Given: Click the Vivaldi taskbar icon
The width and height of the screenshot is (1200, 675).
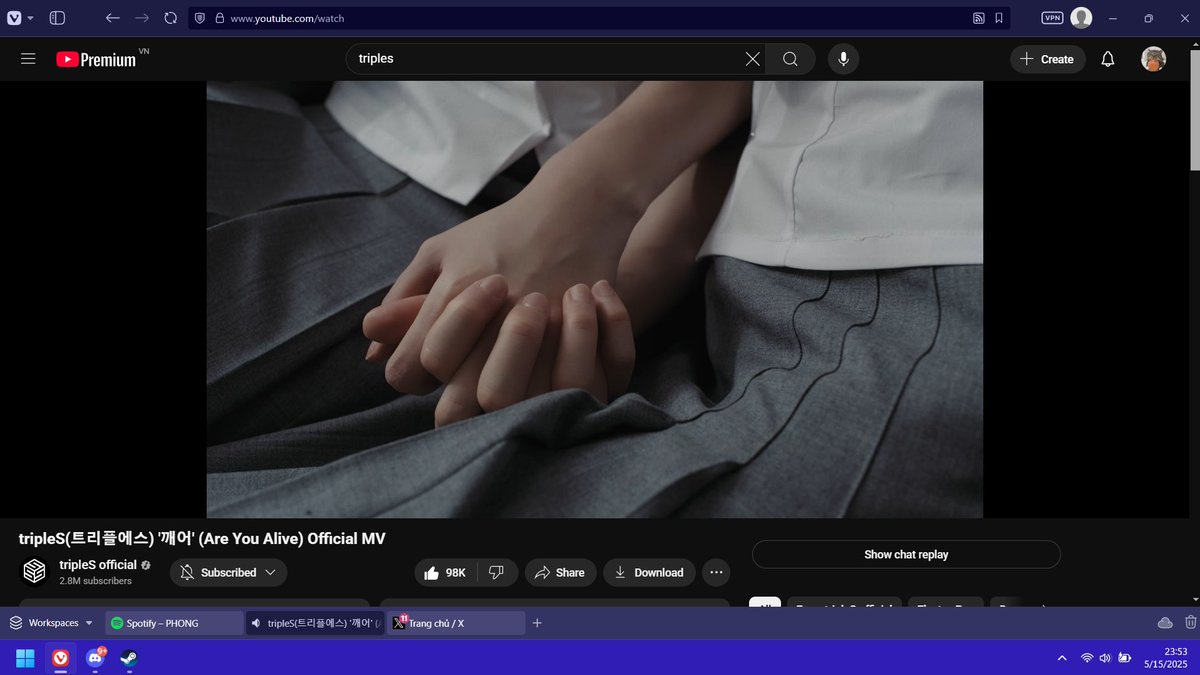Looking at the screenshot, I should click(60, 658).
